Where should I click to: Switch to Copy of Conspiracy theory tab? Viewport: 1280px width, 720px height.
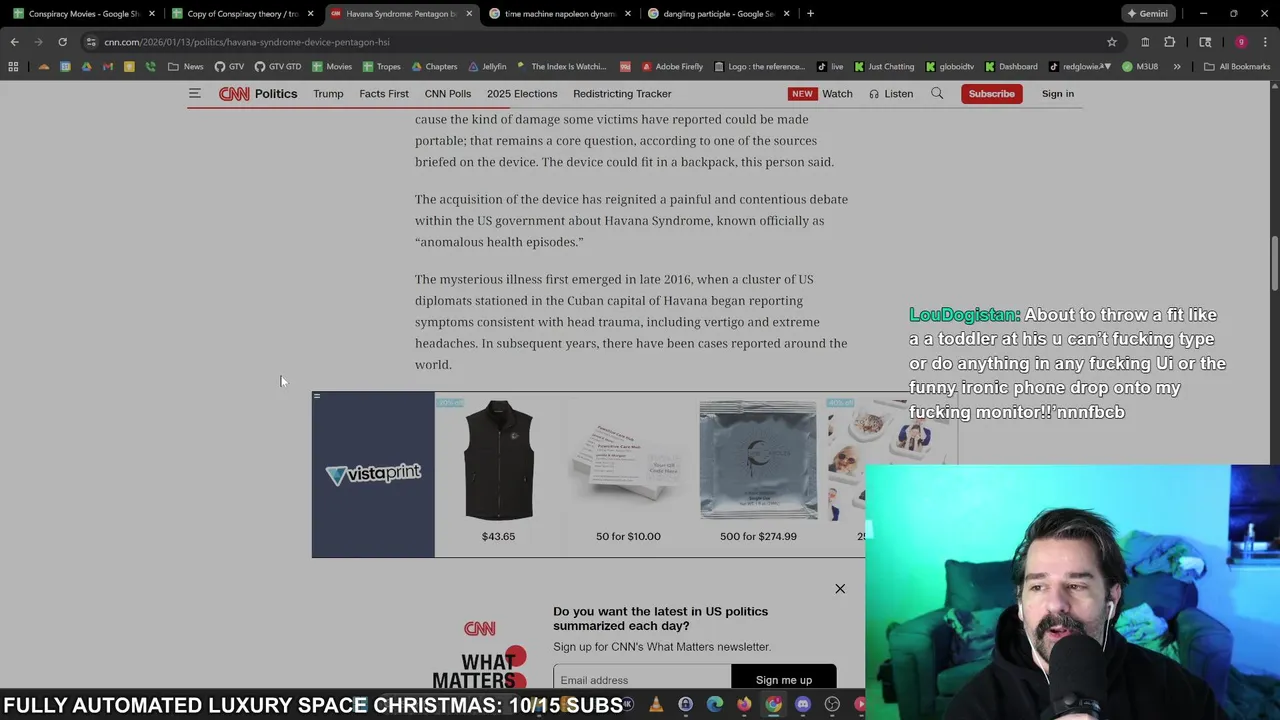click(x=244, y=14)
